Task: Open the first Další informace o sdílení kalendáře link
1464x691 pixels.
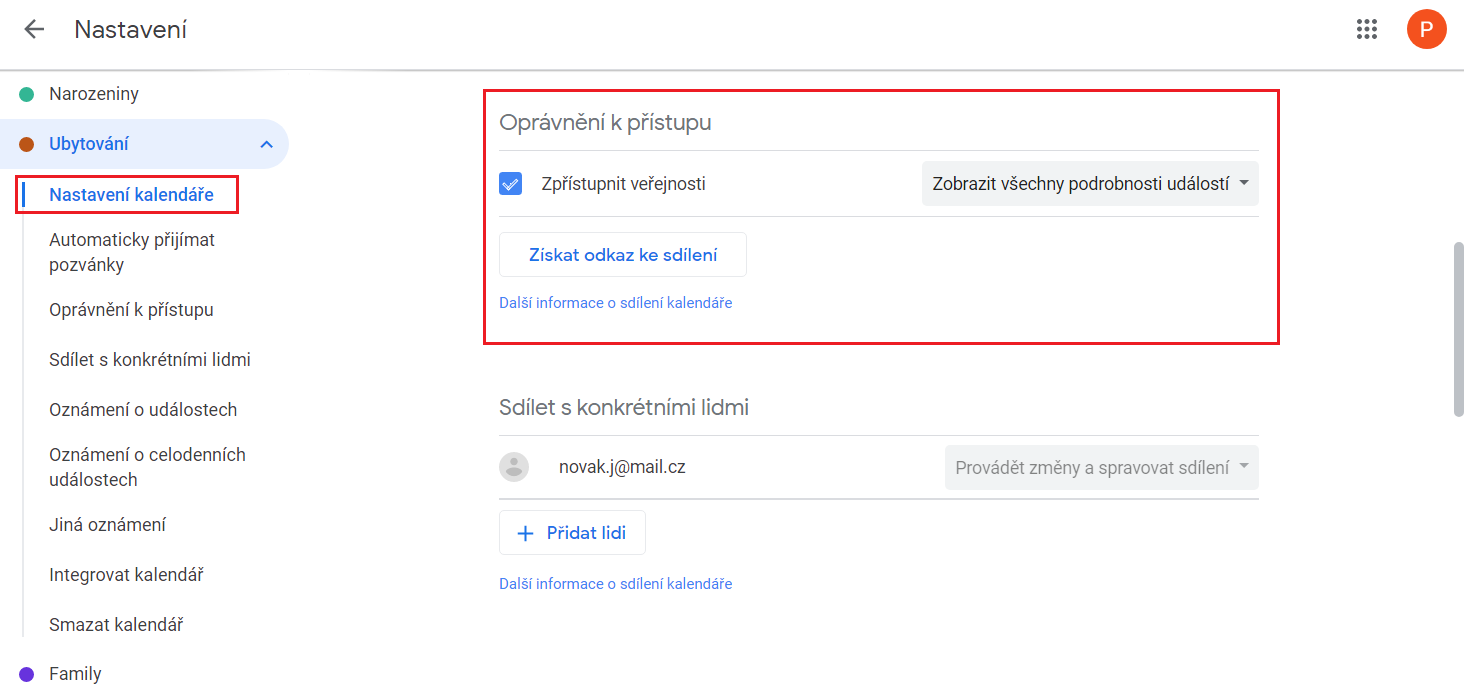Action: (x=615, y=302)
